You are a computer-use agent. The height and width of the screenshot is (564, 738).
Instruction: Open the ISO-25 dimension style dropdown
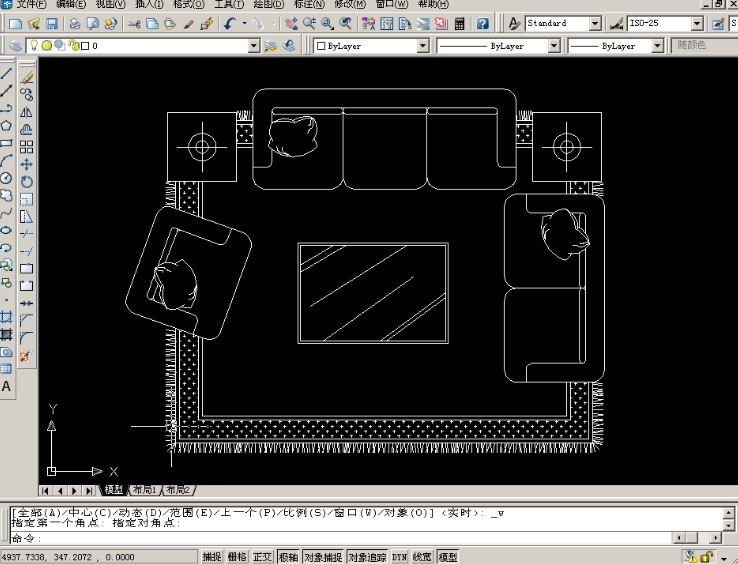(x=697, y=23)
